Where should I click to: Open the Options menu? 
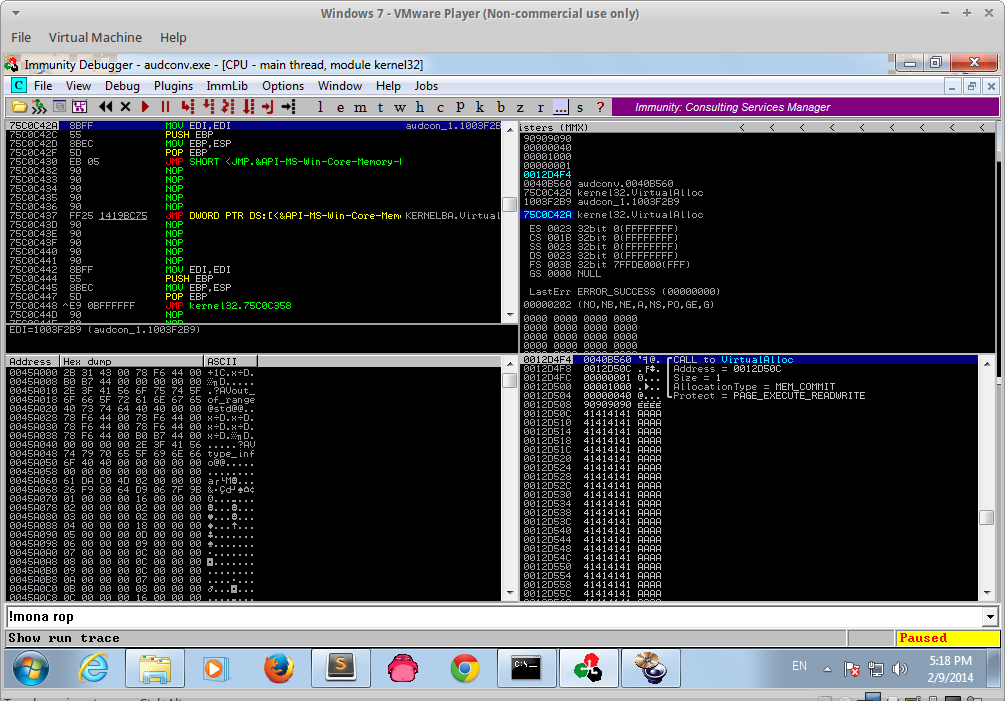pyautogui.click(x=283, y=86)
